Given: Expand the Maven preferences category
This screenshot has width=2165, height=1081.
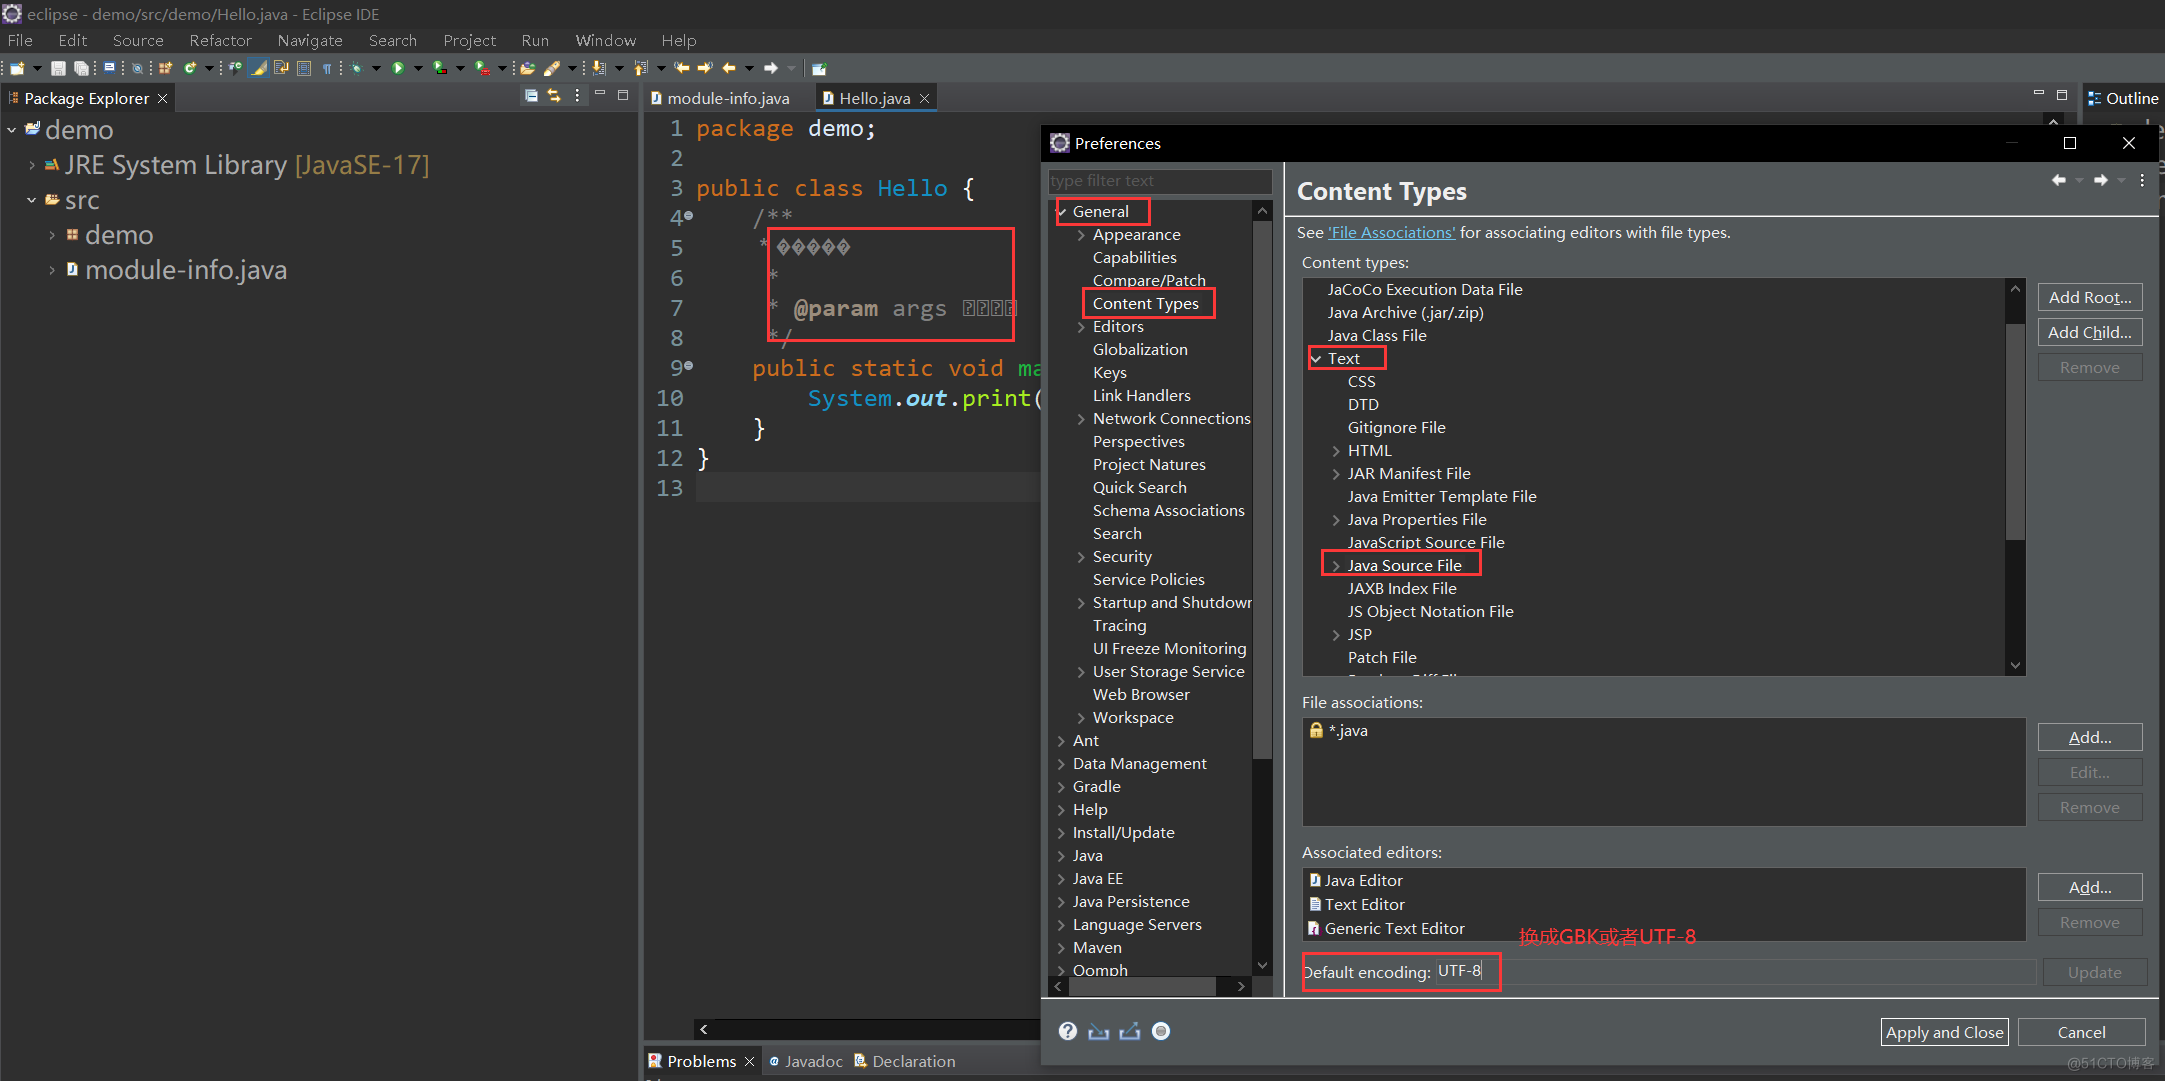Looking at the screenshot, I should (1061, 948).
